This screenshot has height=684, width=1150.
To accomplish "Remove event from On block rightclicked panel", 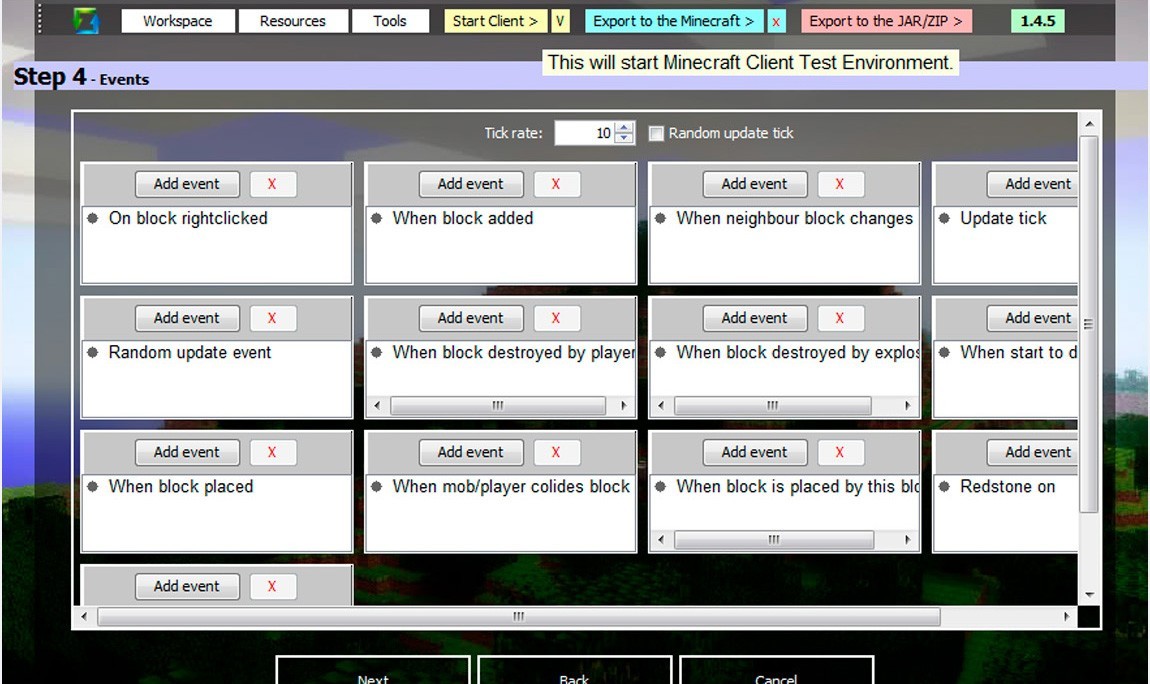I will point(272,184).
